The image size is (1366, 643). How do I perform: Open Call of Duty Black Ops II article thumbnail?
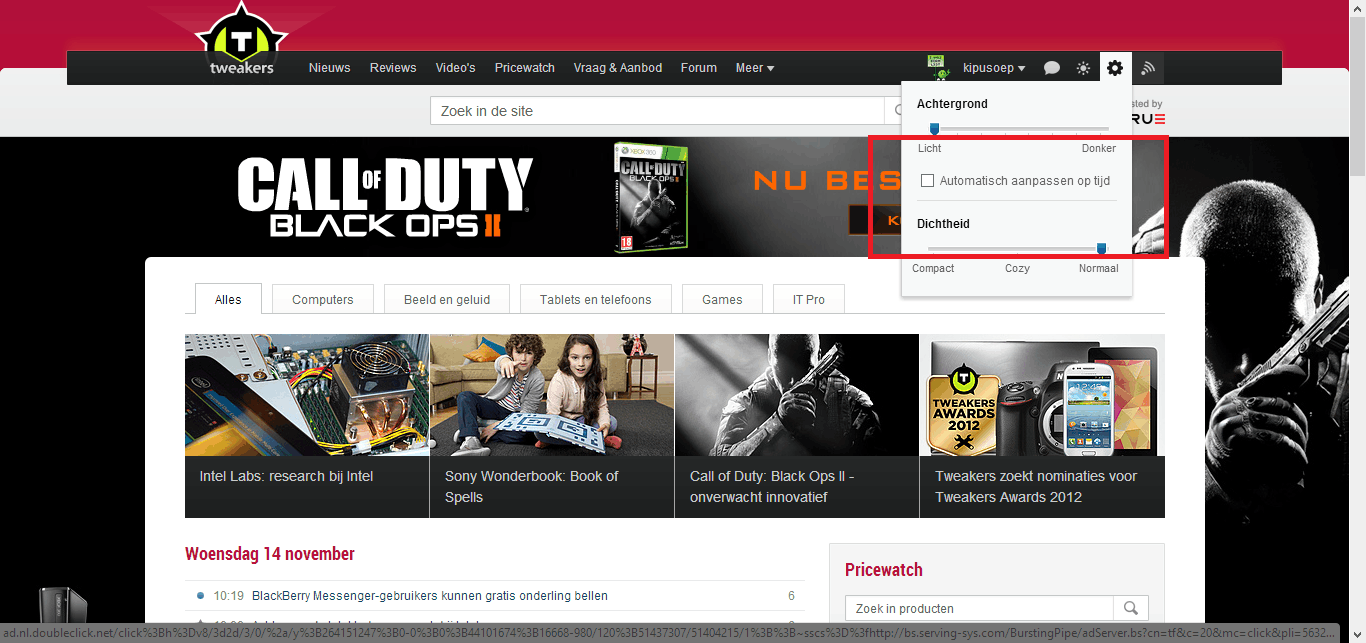pos(797,426)
